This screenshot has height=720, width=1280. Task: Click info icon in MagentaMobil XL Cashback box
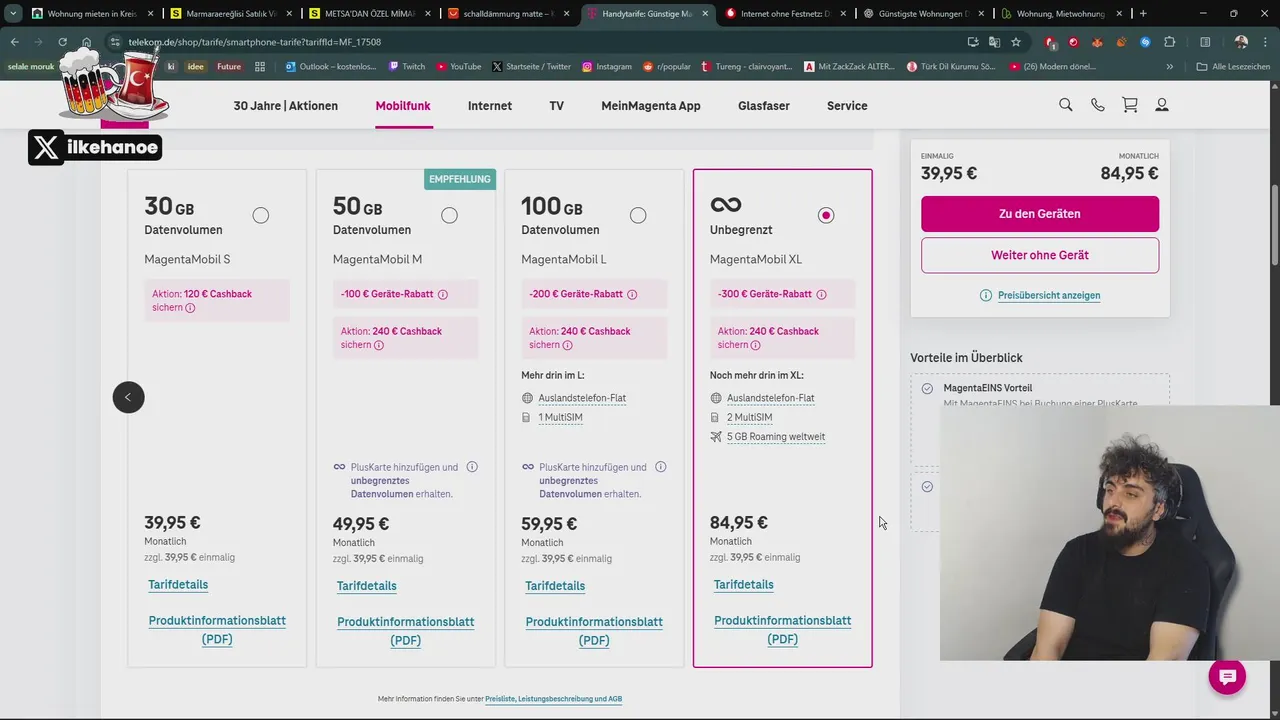755,345
